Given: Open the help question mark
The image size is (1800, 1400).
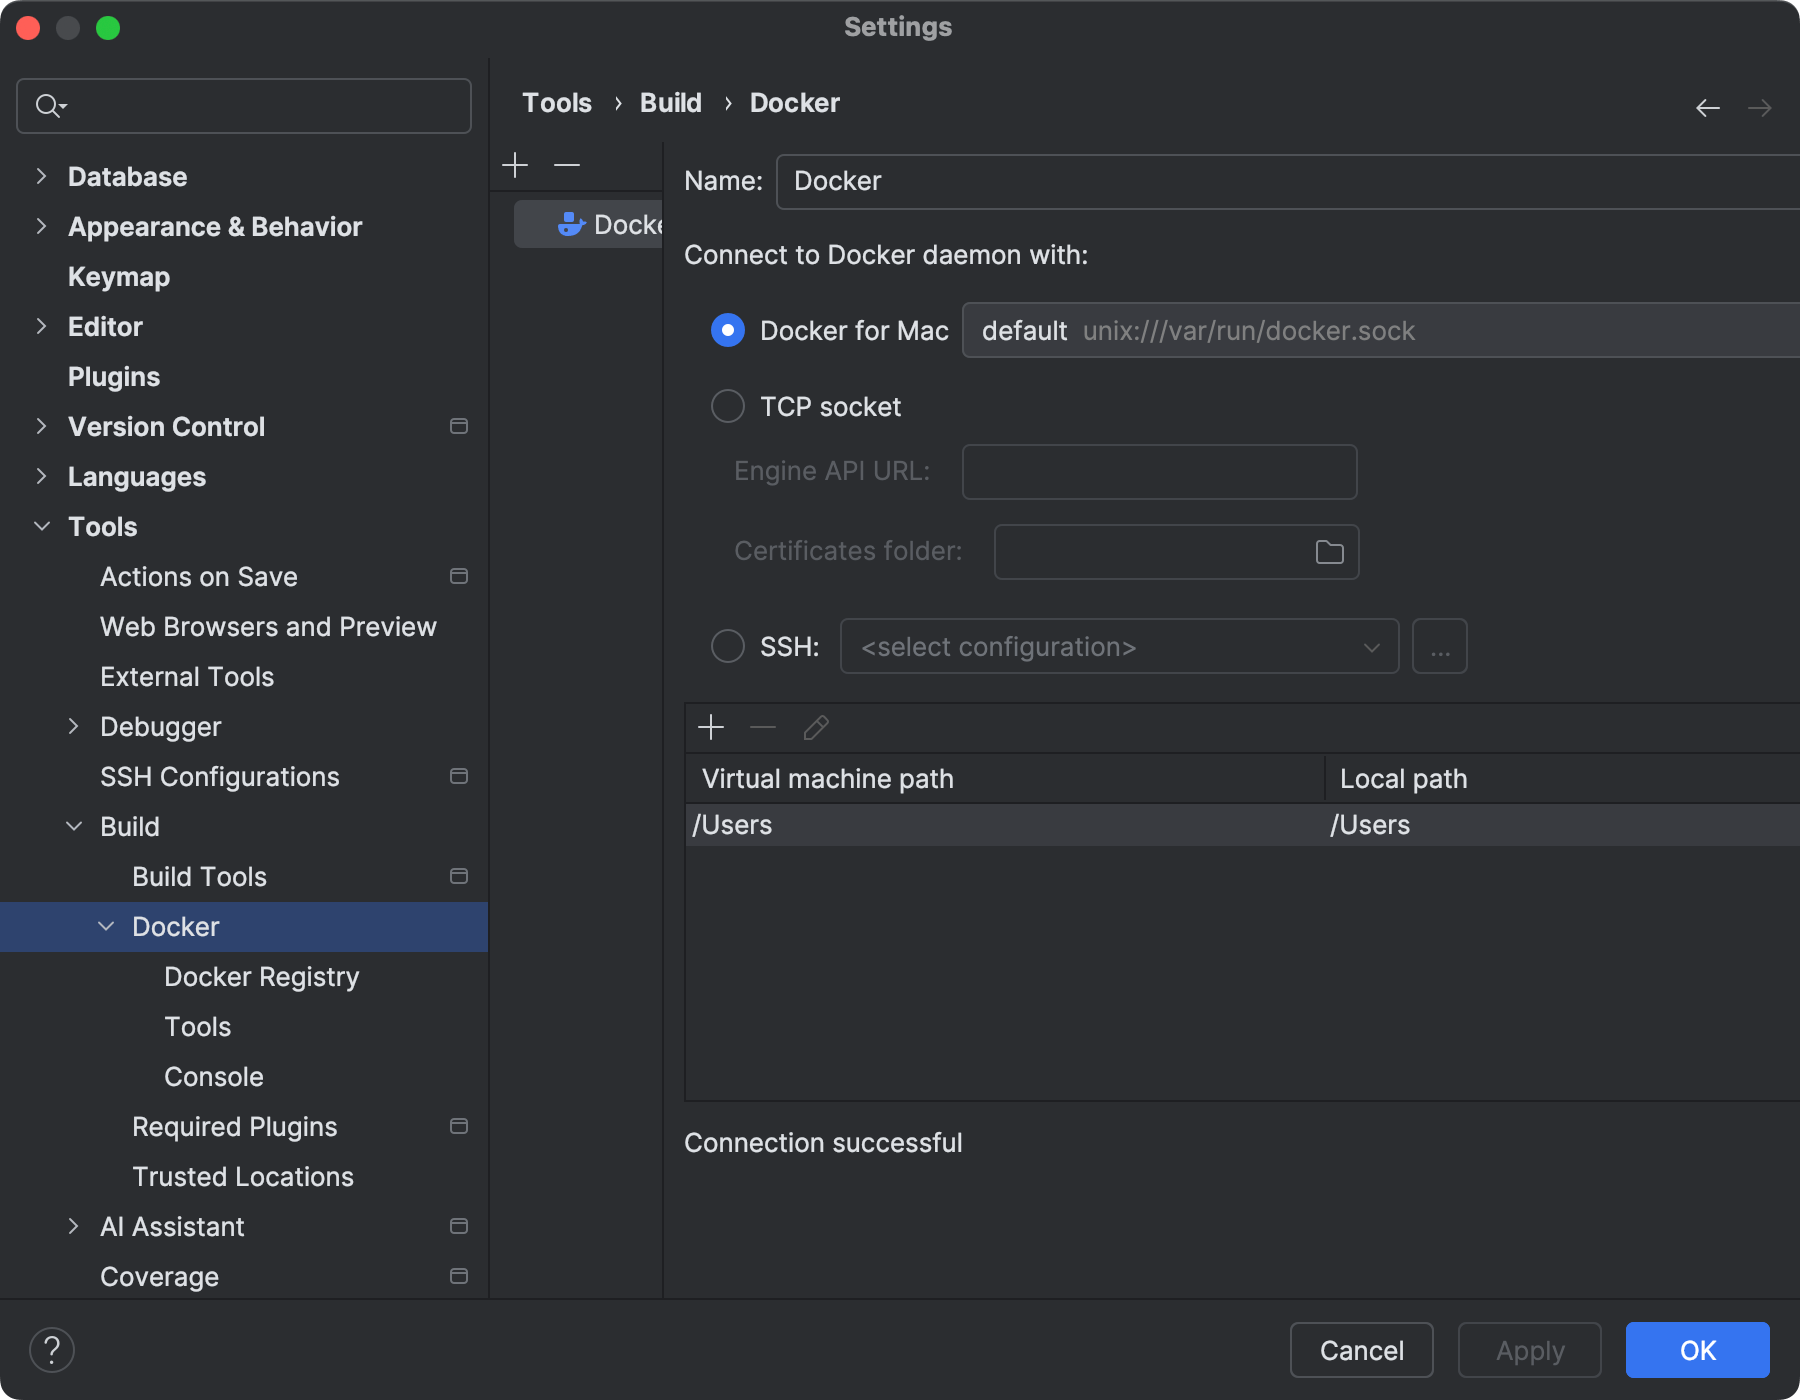Looking at the screenshot, I should (52, 1350).
